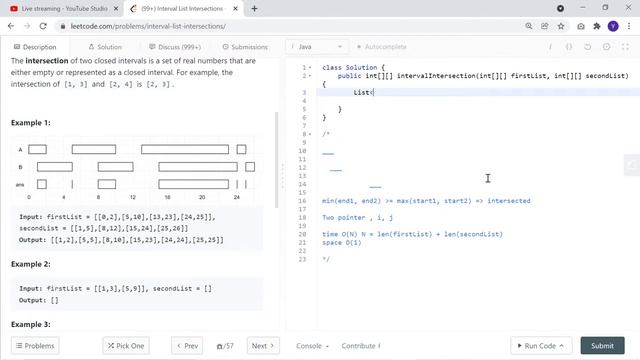Click the recording indicator icon in title bar
The image size is (640, 360).
[560, 8]
